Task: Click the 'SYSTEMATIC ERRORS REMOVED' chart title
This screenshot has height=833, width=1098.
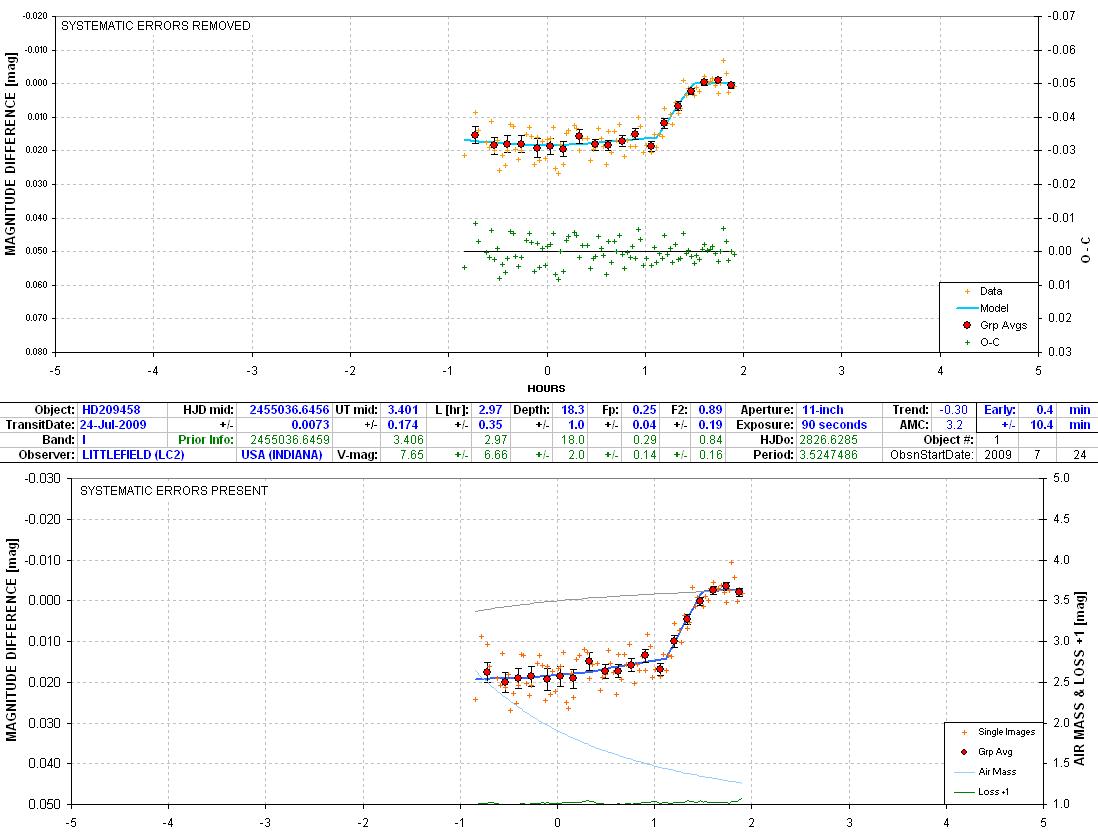Action: pos(155,26)
